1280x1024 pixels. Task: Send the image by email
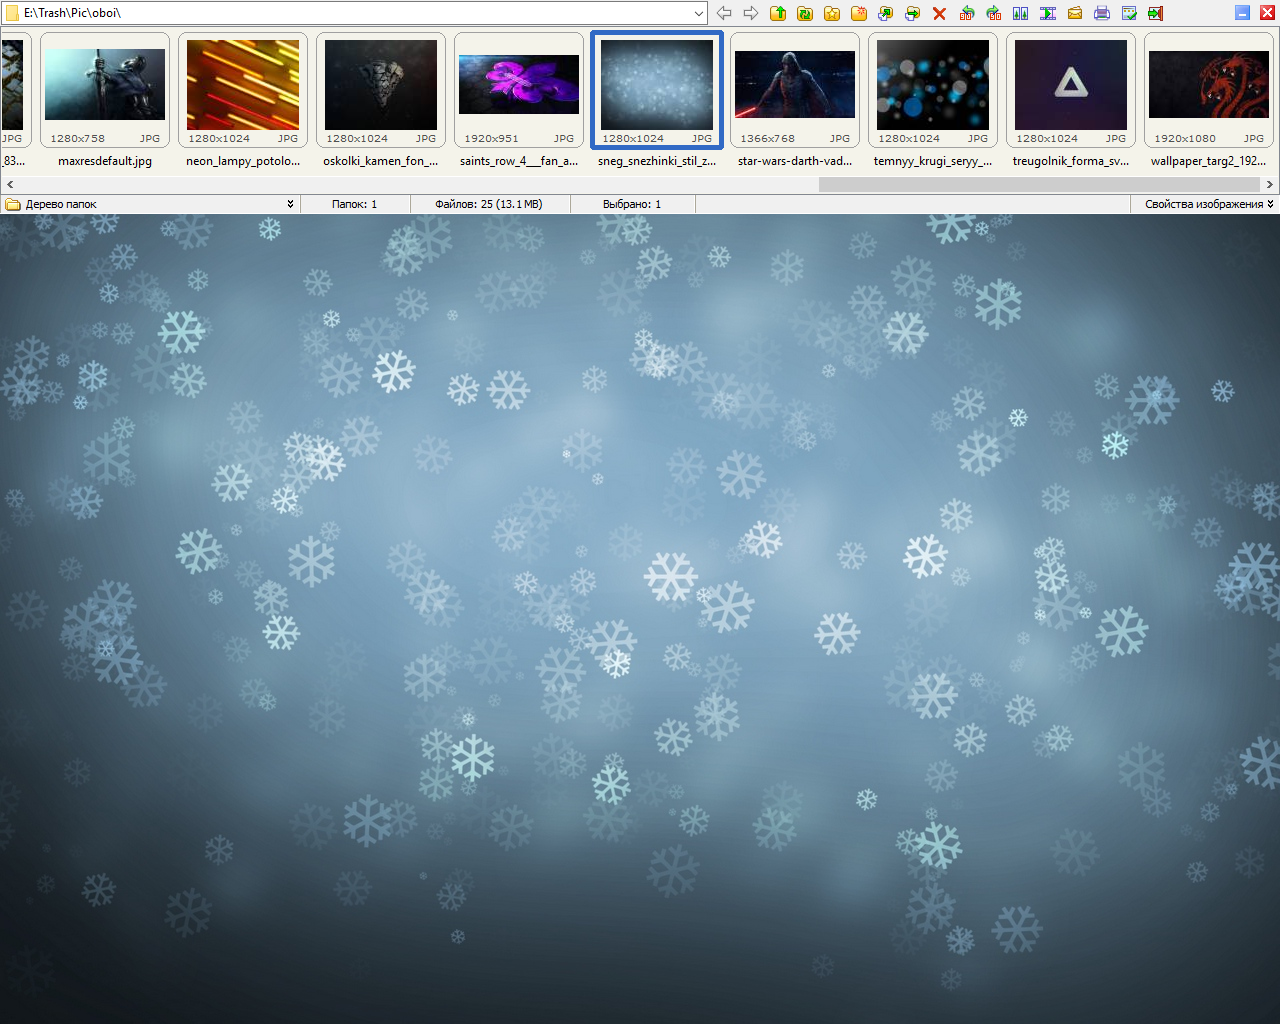[1075, 13]
